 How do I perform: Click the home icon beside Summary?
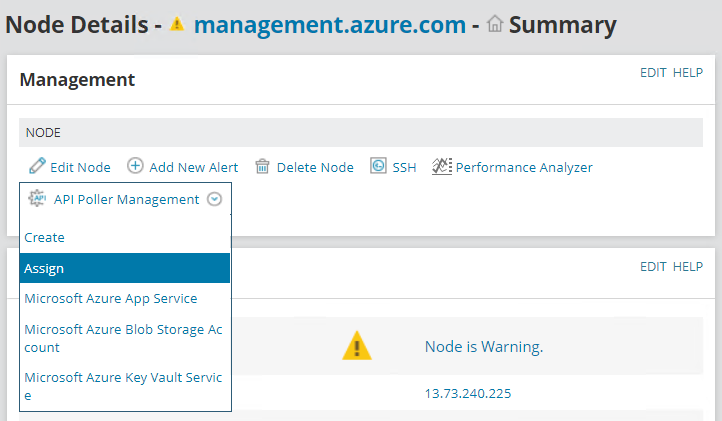pos(494,25)
